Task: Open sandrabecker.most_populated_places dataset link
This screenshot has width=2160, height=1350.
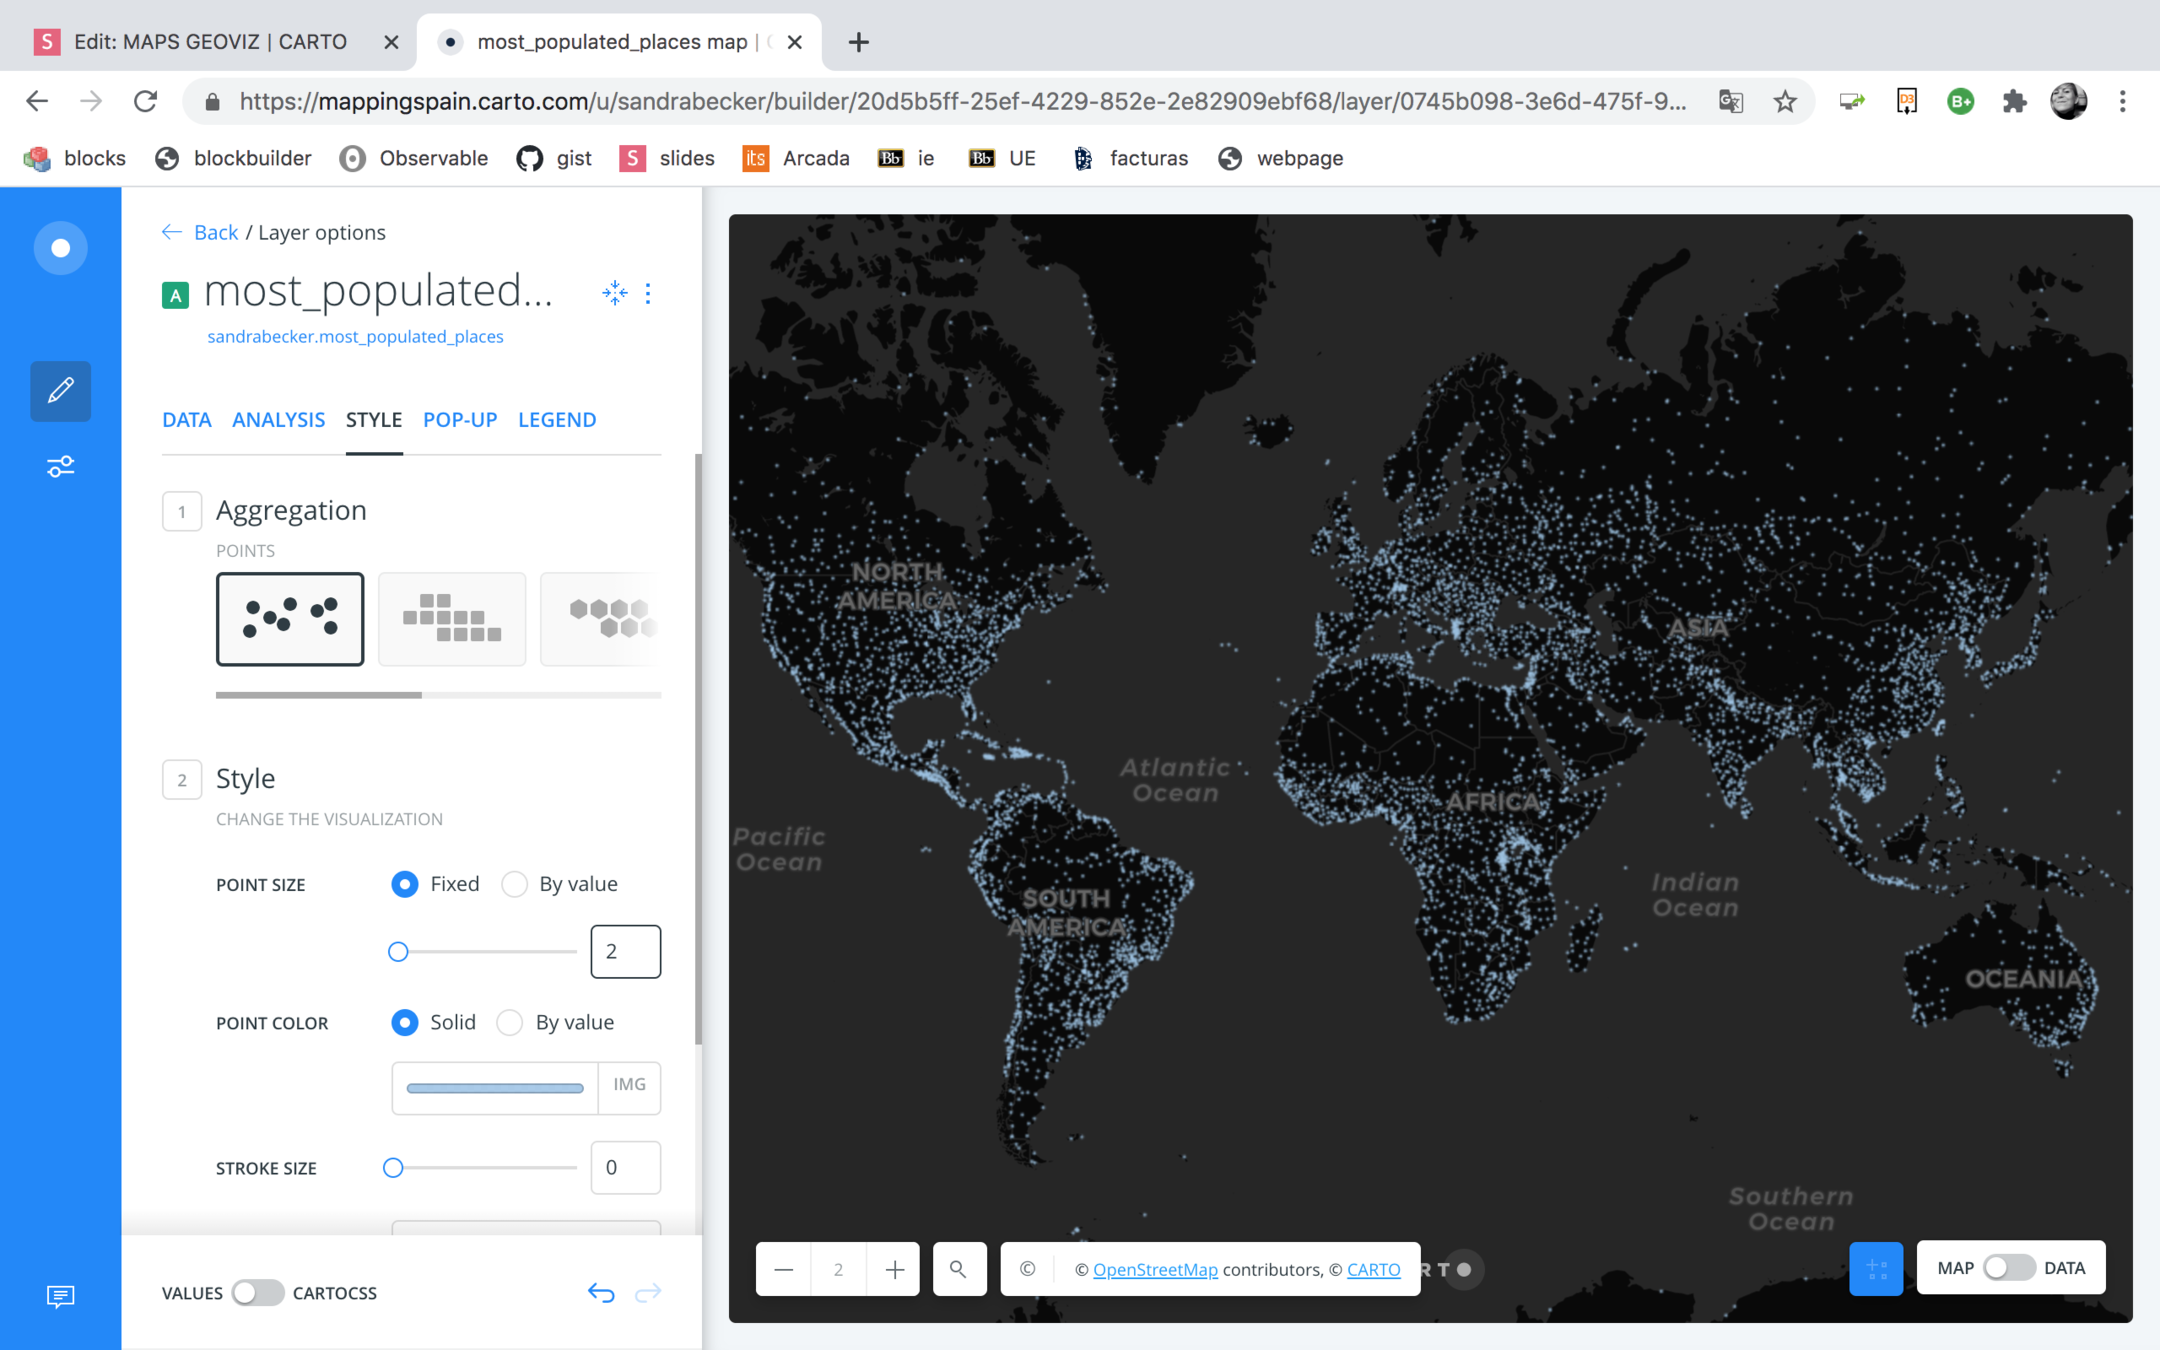Action: [x=355, y=336]
